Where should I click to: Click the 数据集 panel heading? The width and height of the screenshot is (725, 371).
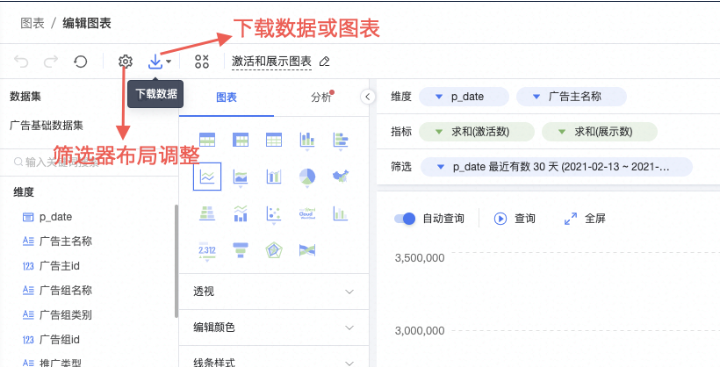pos(25,97)
